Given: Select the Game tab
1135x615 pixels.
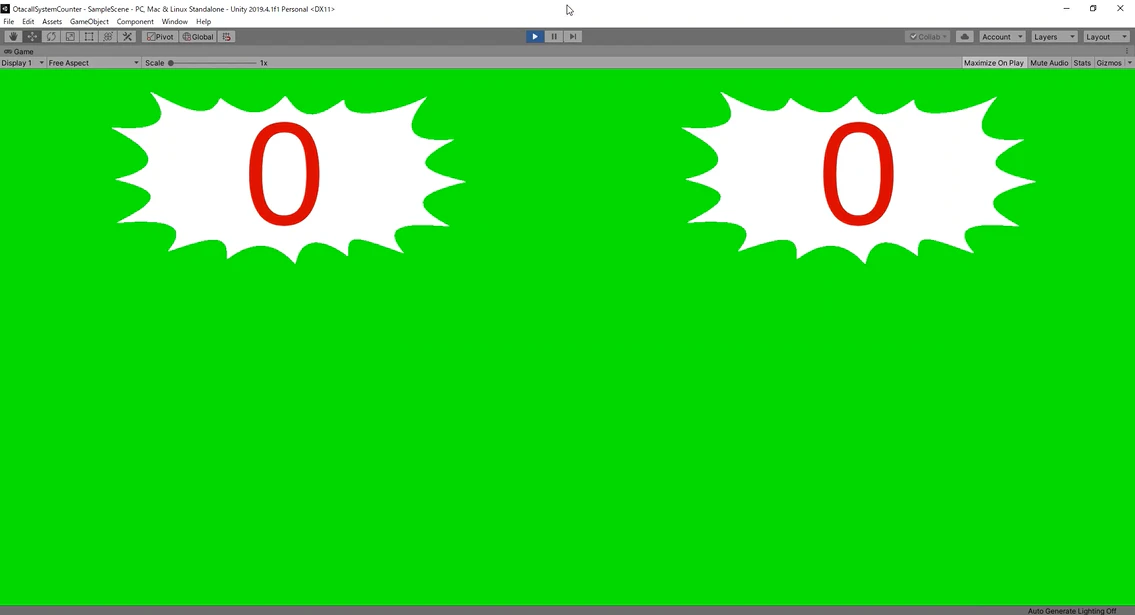Looking at the screenshot, I should (x=20, y=51).
